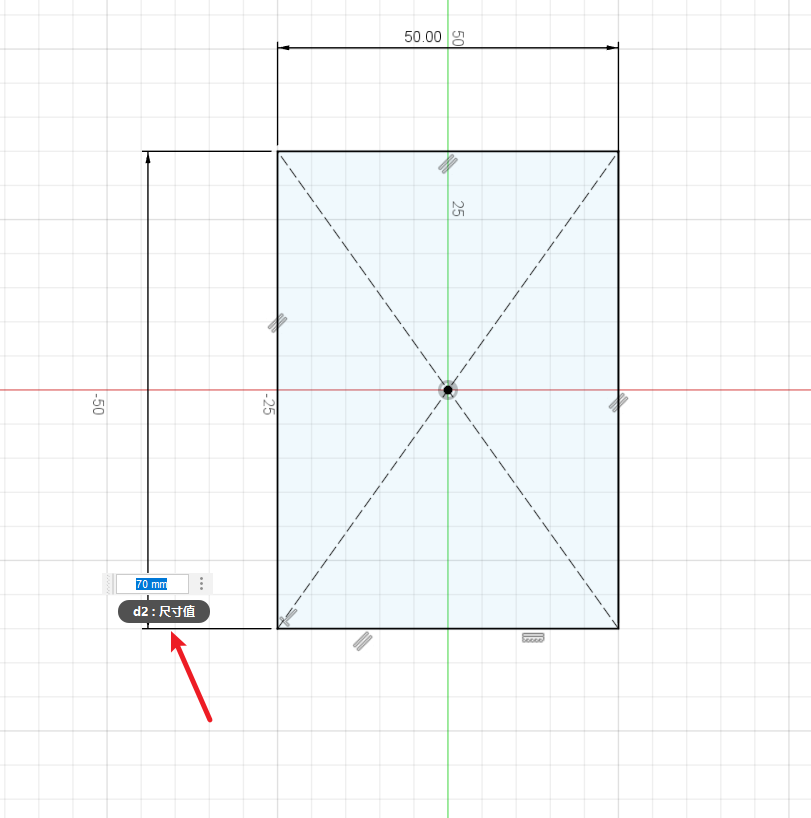The height and width of the screenshot is (818, 811).
Task: Select the parallel constraint icon on left edge
Action: [277, 322]
